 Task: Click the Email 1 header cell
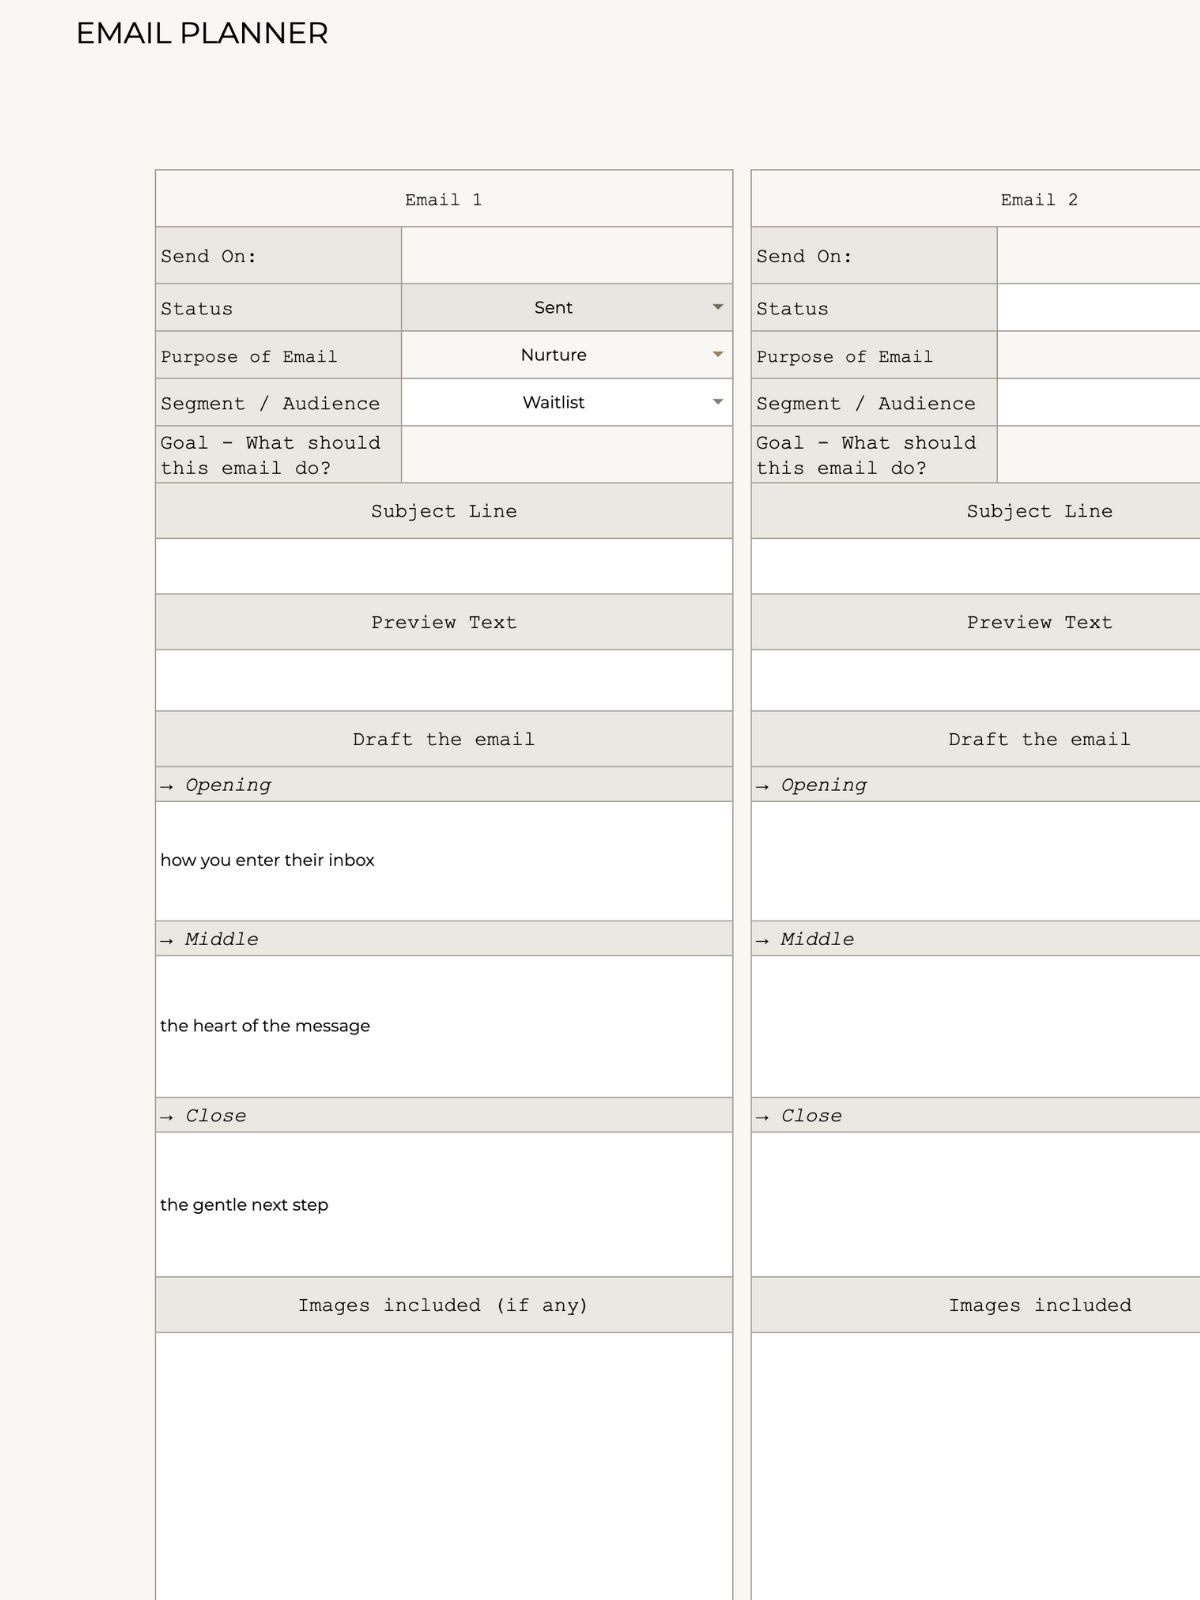click(444, 199)
